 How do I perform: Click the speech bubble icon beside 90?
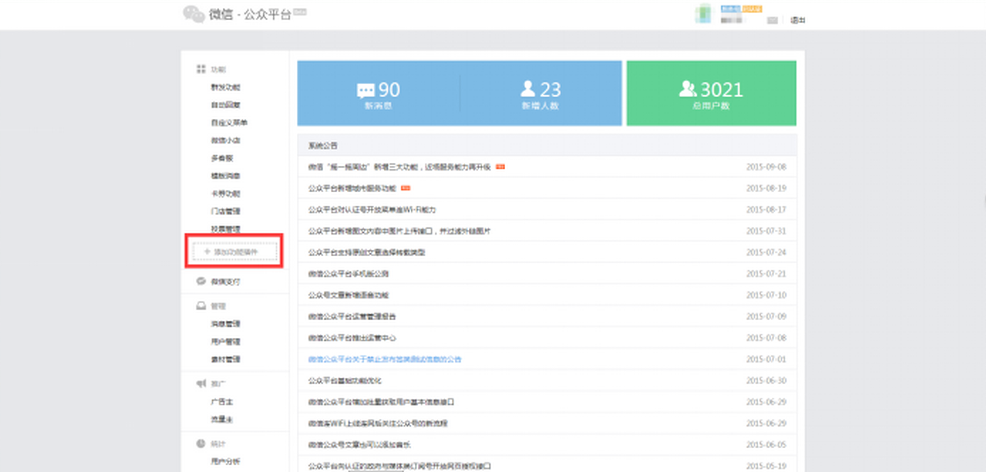(x=366, y=91)
